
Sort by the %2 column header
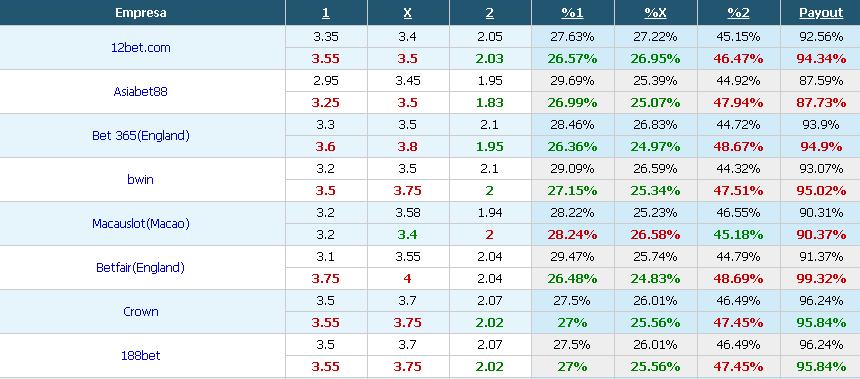coord(738,13)
